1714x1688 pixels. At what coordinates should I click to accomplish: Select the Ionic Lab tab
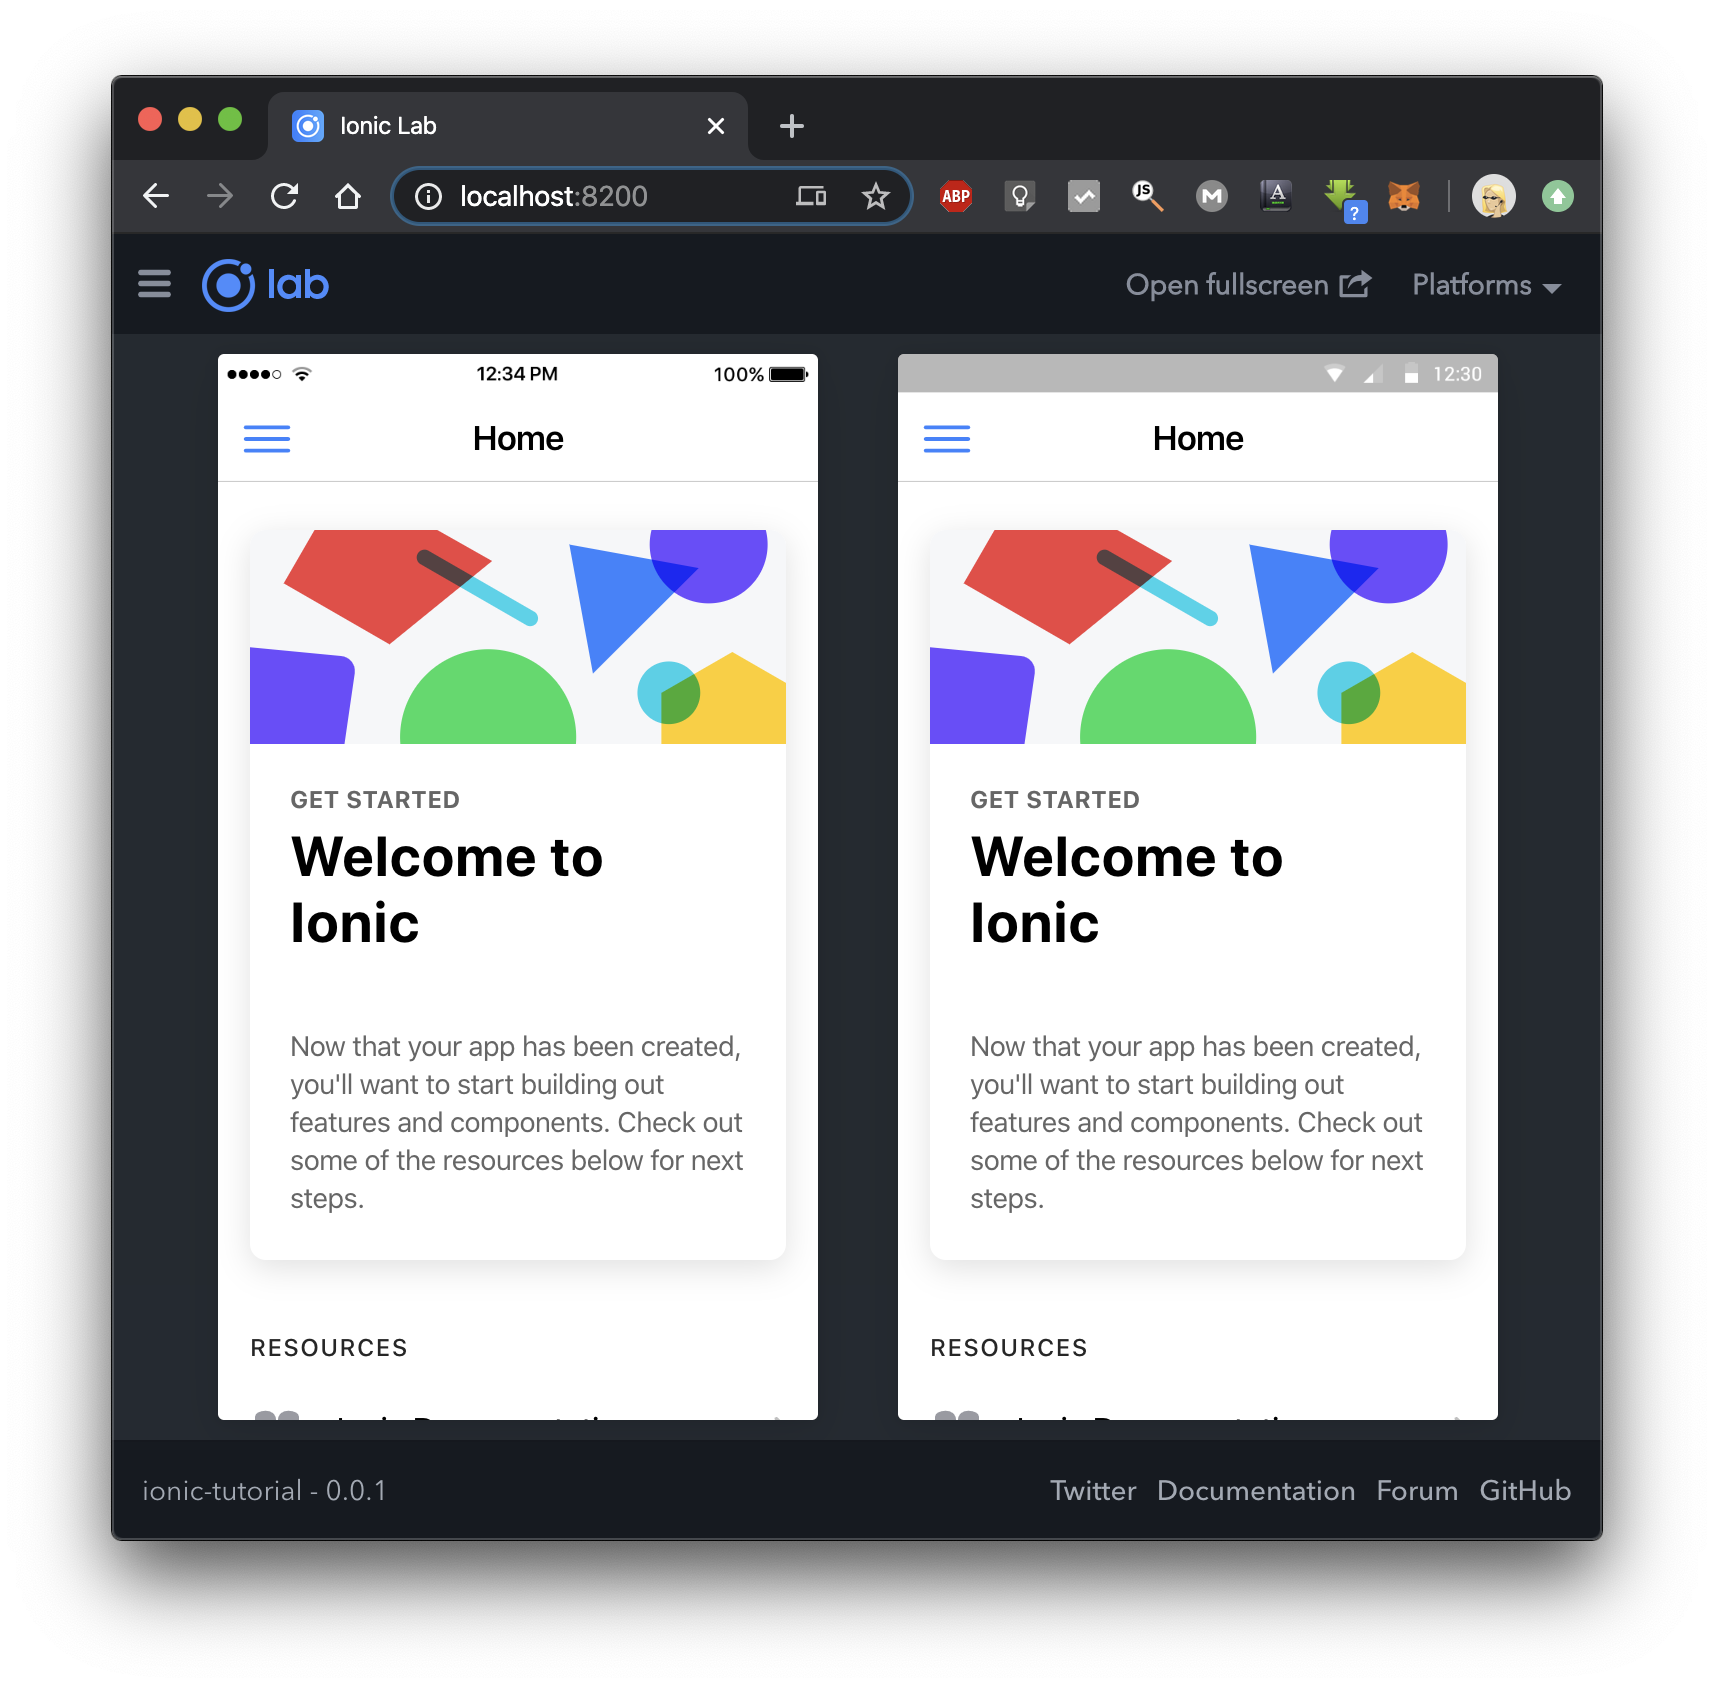click(508, 126)
